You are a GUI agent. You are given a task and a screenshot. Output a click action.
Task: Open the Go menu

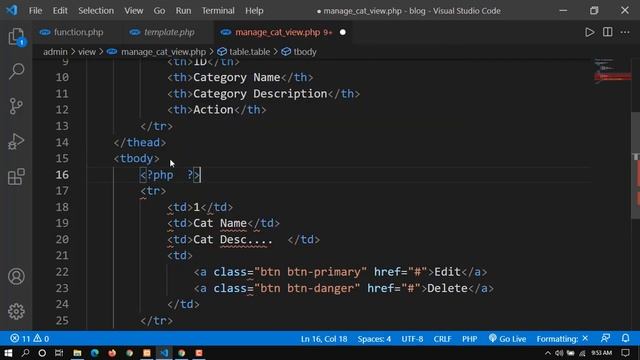(x=159, y=11)
